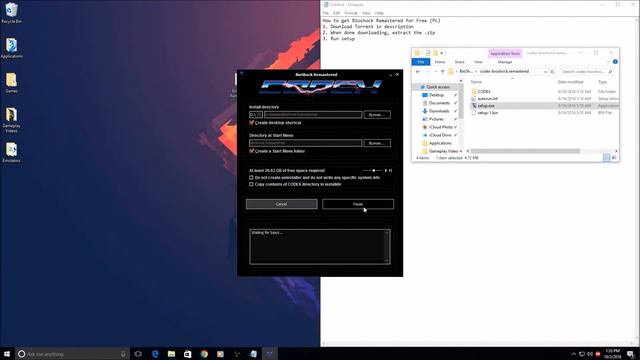
Task: Open Downloads in Explorer navigation pane
Action: tap(439, 111)
